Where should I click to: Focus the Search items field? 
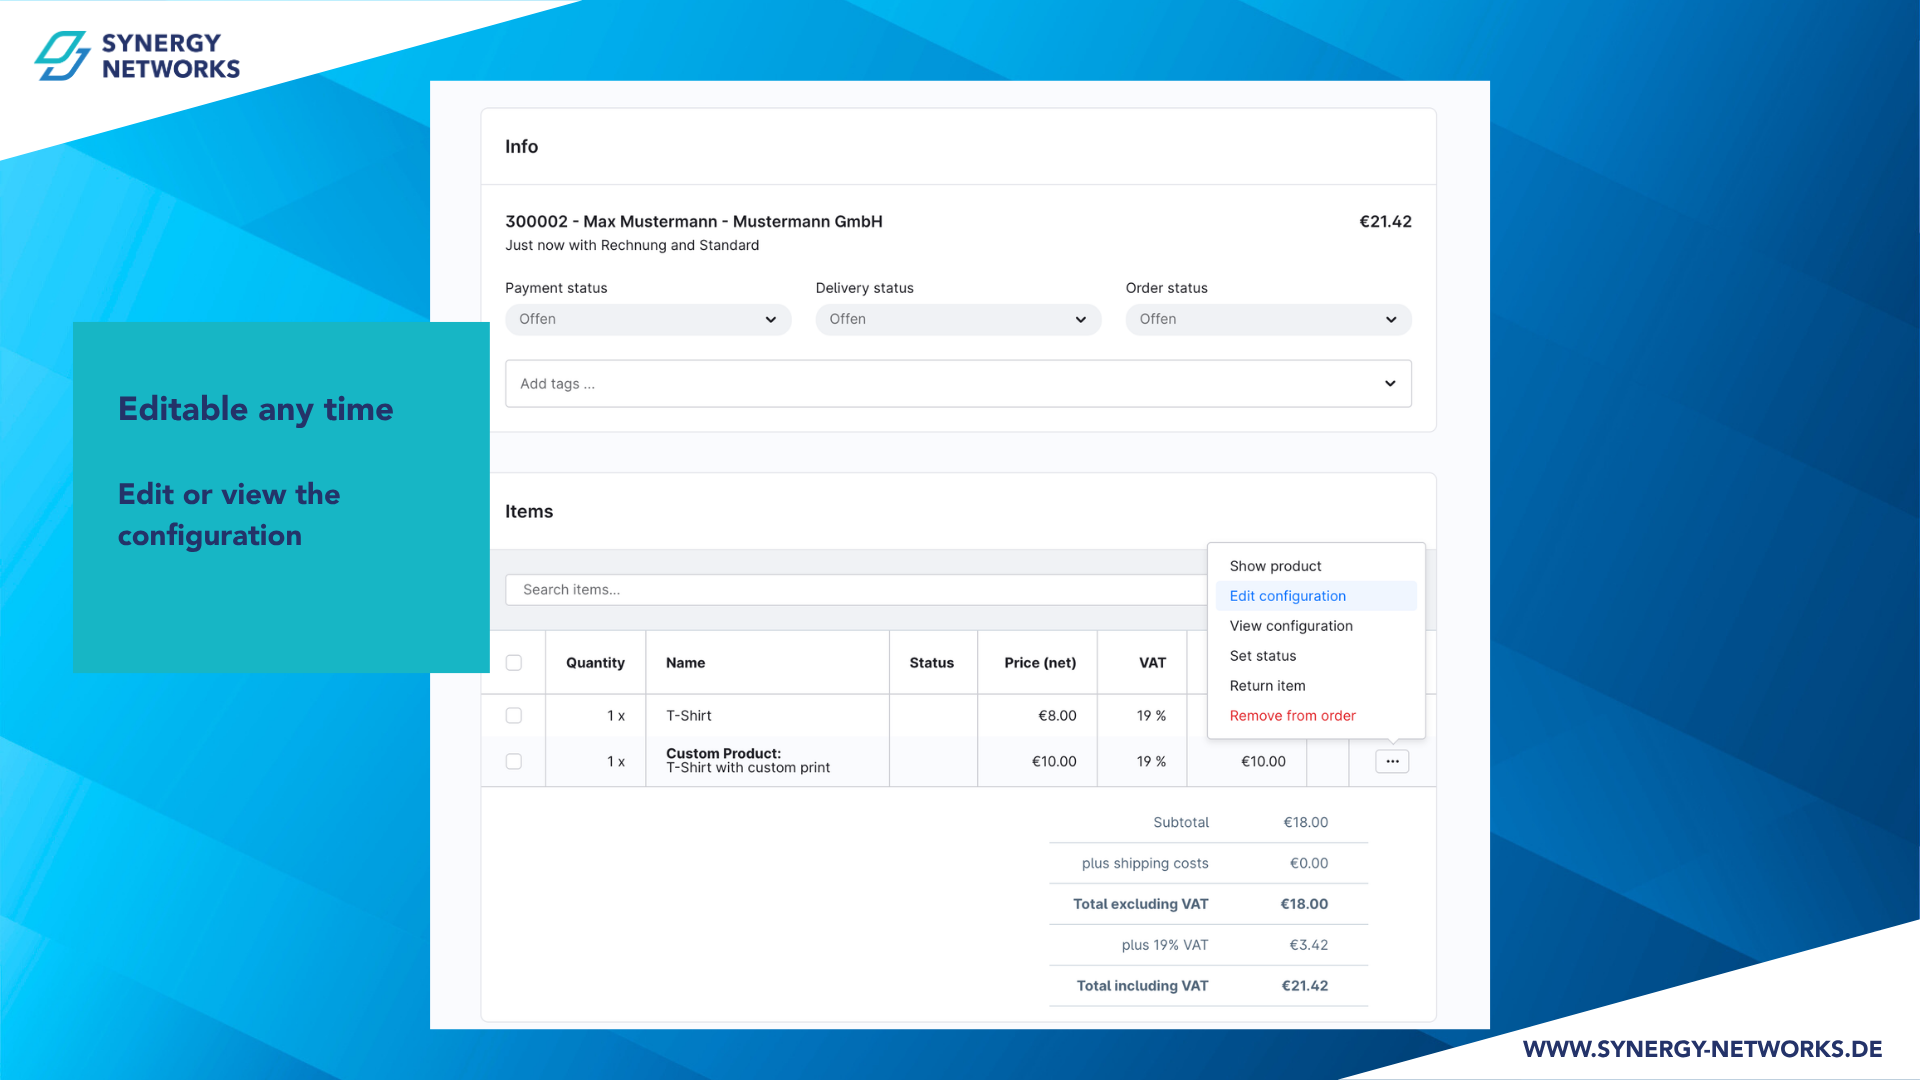pyautogui.click(x=856, y=589)
